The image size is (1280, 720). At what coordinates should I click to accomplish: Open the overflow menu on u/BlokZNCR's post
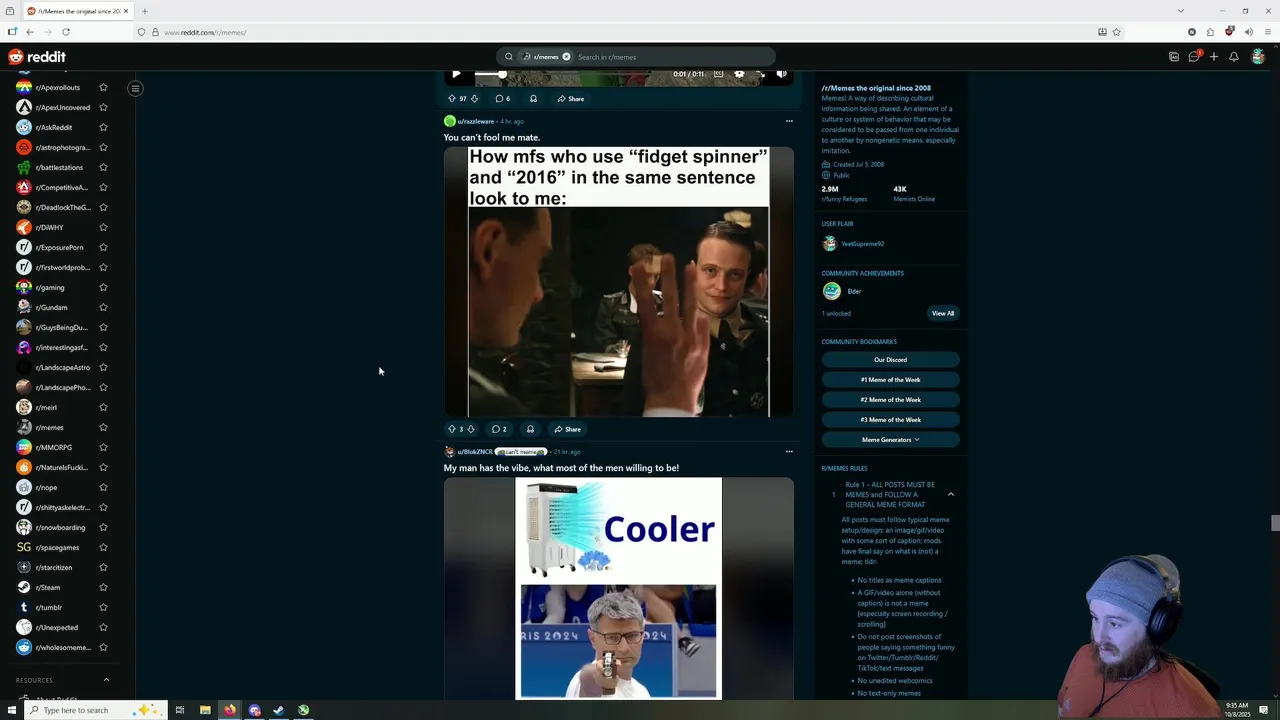click(789, 451)
